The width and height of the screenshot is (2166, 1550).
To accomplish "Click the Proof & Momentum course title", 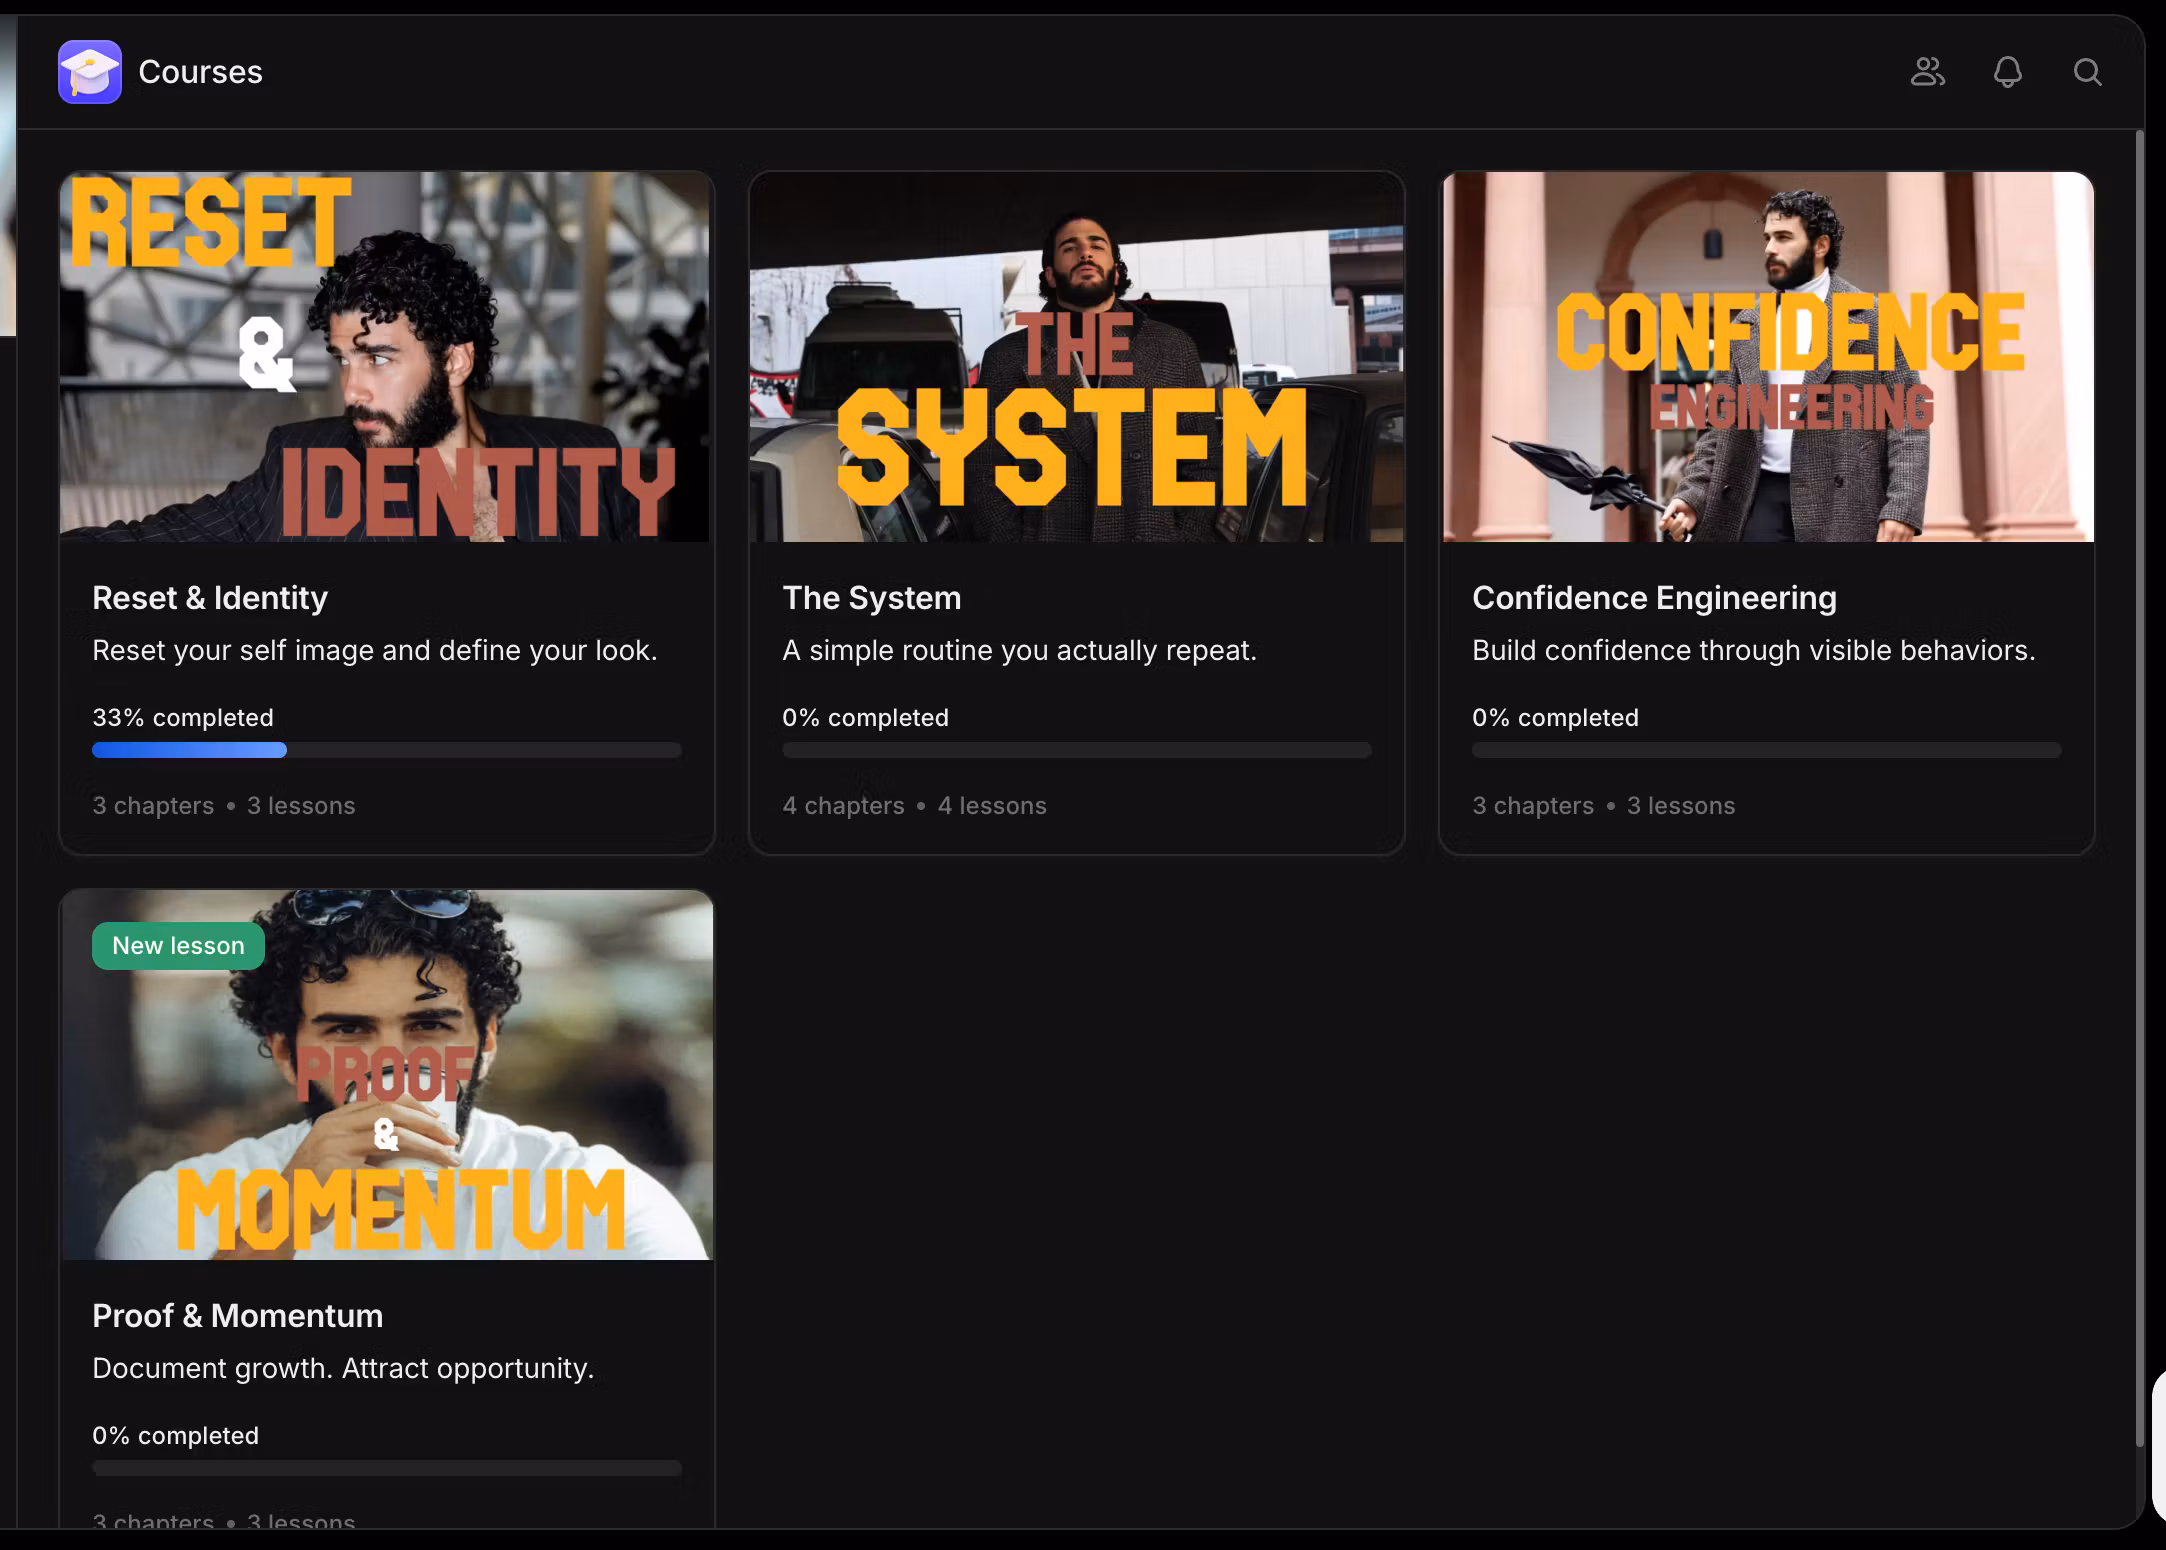I will click(237, 1315).
